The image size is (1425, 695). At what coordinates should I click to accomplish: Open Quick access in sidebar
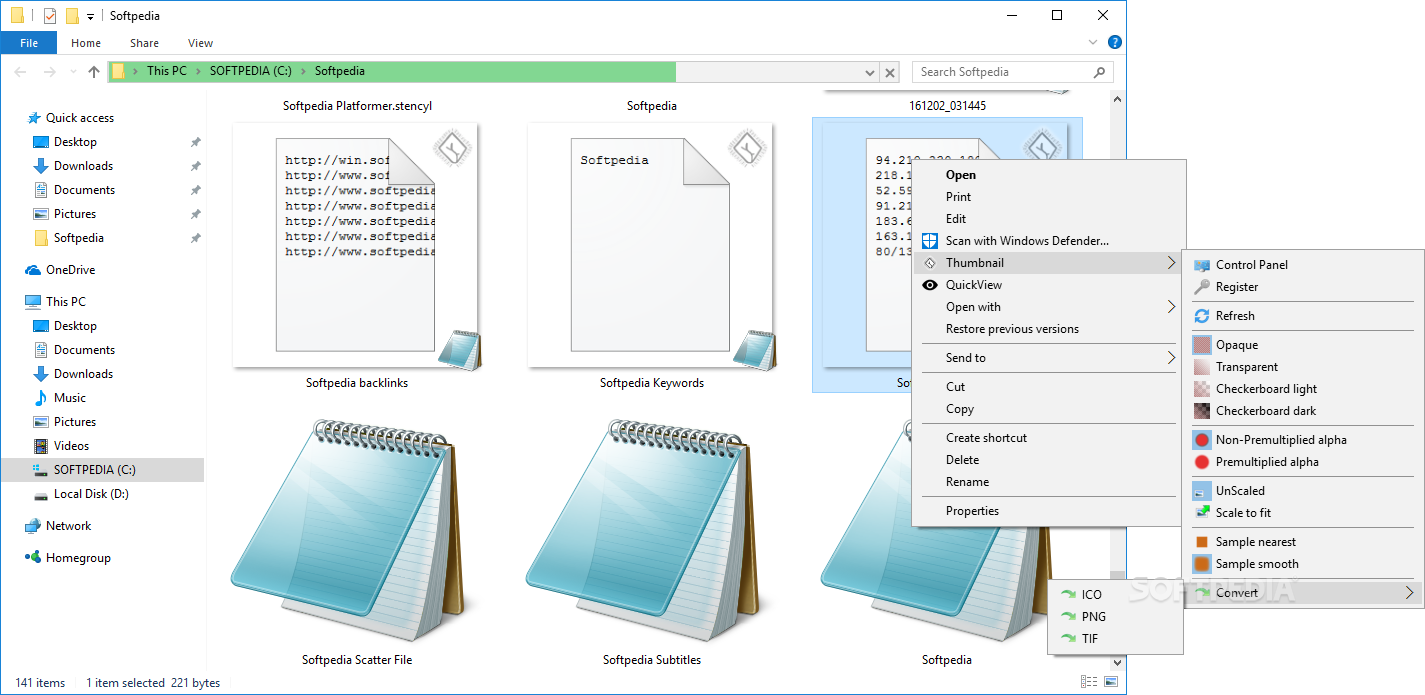tap(80, 118)
